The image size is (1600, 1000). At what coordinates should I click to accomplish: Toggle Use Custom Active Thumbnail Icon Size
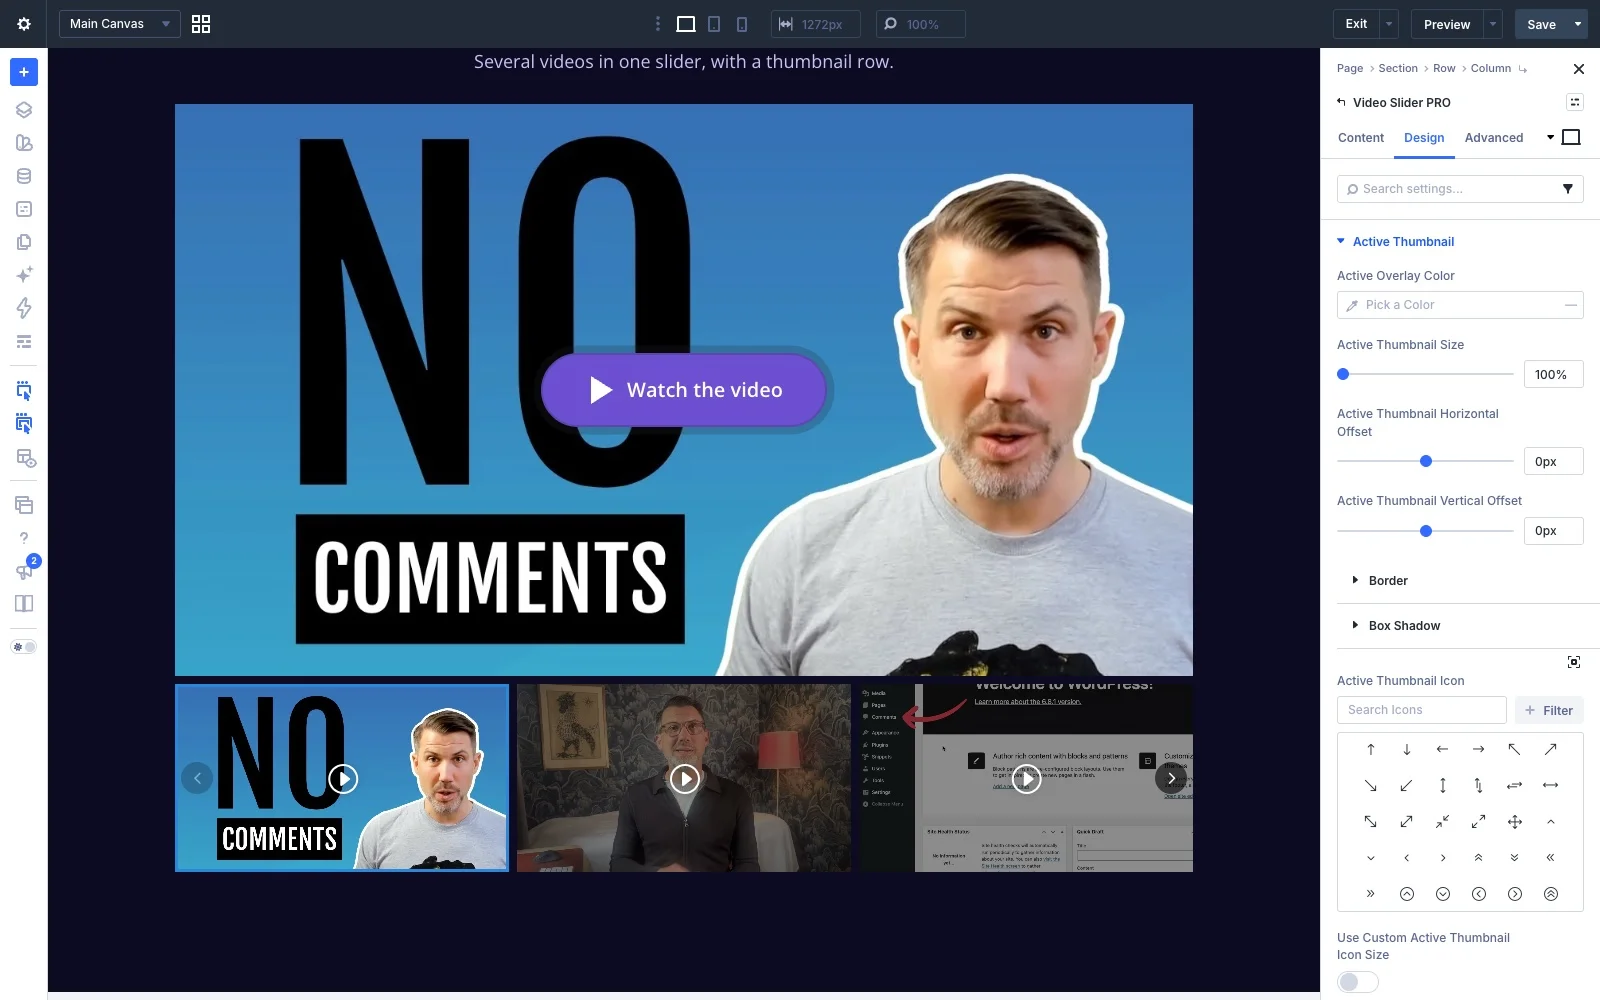1357,982
